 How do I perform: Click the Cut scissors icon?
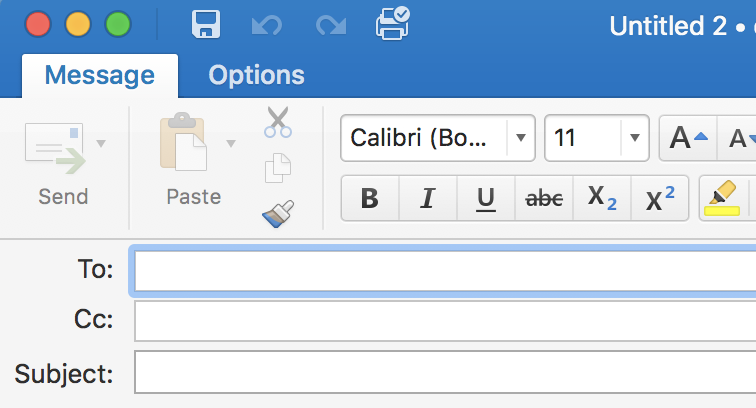[278, 122]
